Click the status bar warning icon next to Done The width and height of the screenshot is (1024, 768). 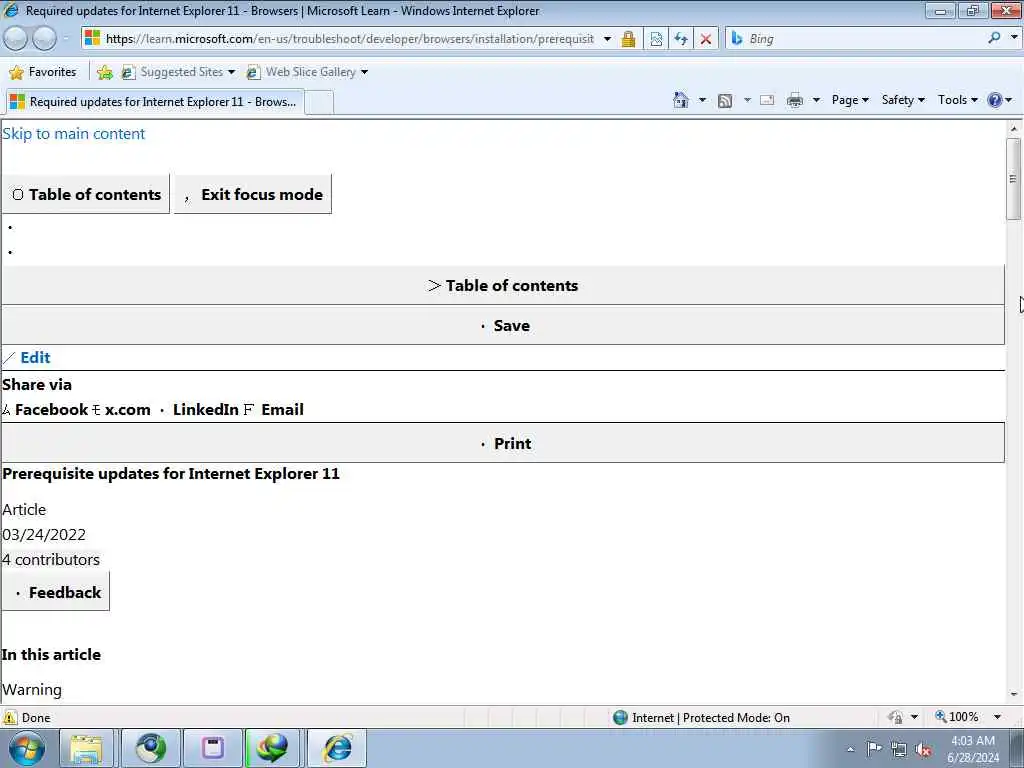pyautogui.click(x=10, y=718)
